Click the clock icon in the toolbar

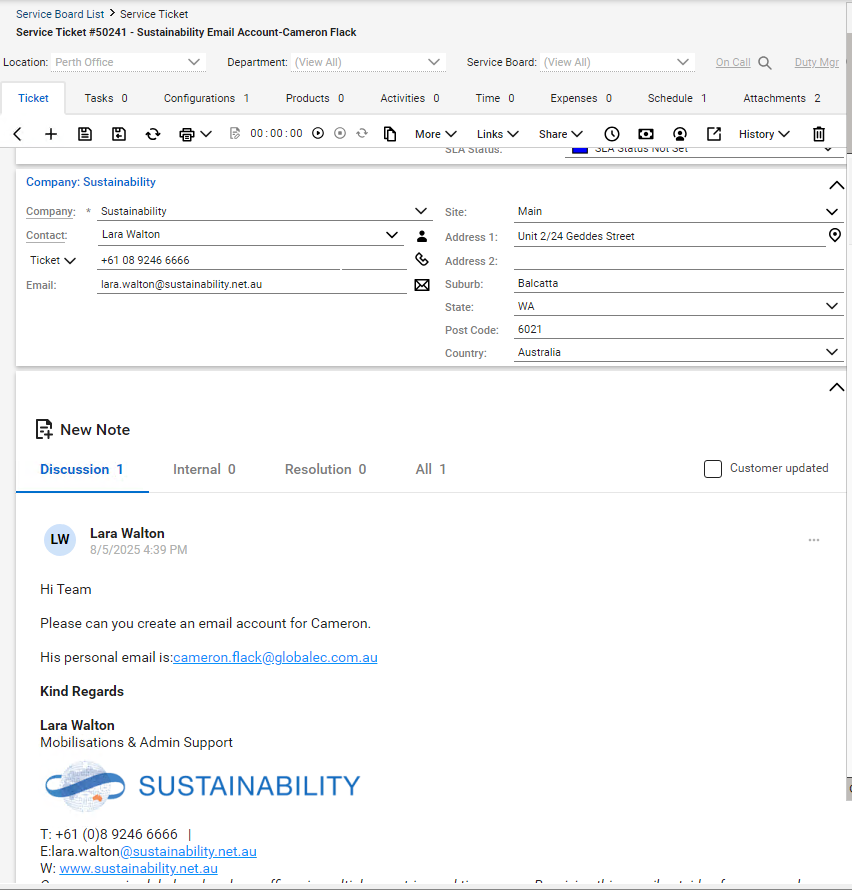(x=612, y=134)
